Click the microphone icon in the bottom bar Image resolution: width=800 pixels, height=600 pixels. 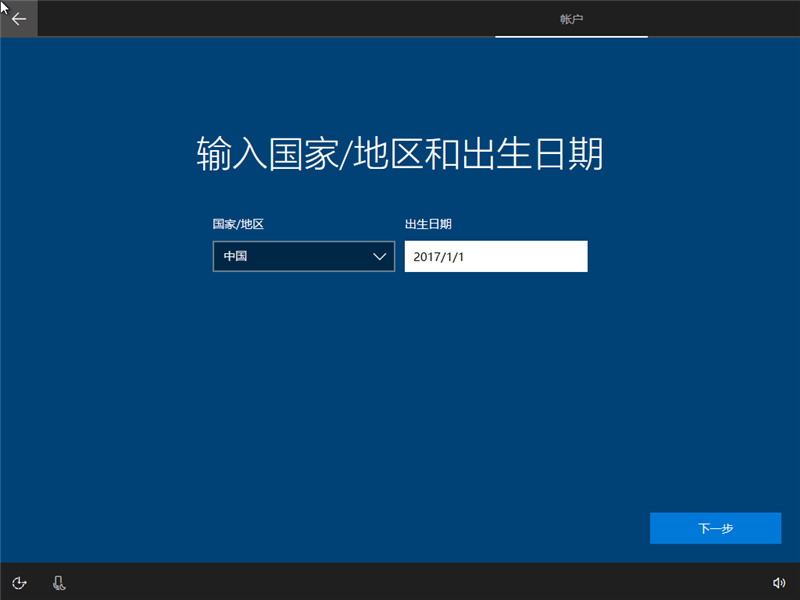(x=59, y=582)
